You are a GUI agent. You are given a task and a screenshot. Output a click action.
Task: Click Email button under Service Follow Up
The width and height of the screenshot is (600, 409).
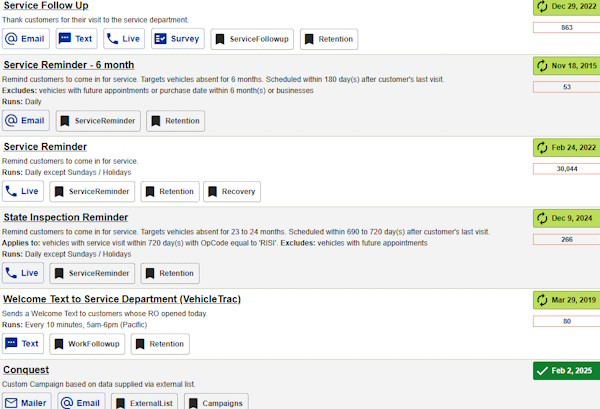[x=26, y=39]
